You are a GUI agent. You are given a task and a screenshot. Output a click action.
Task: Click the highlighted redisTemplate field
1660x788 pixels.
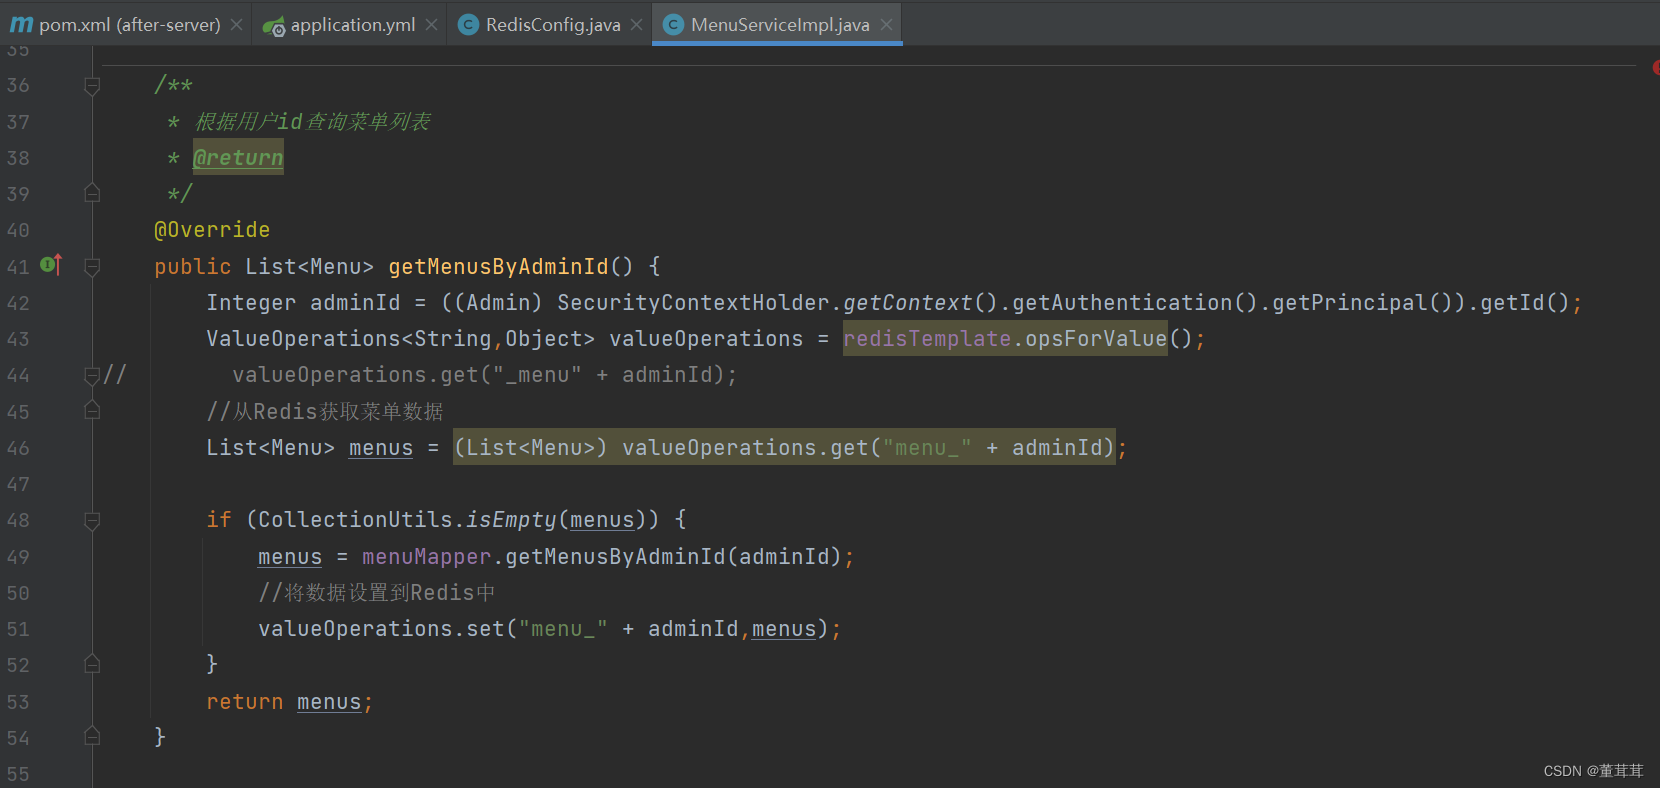[x=927, y=339]
